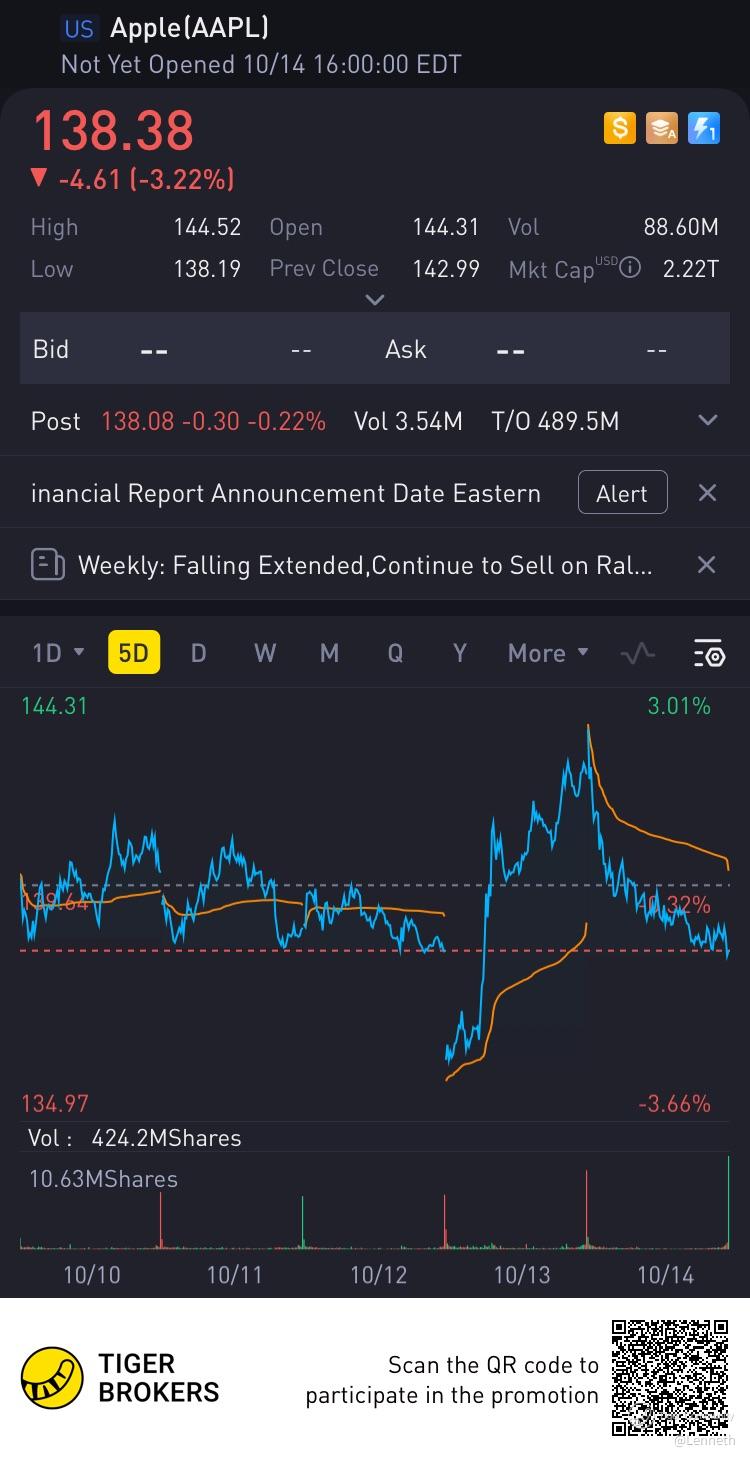Image resolution: width=750 pixels, height=1458 pixels.
Task: Tap the Apple(AAPL) title
Action: coord(189,28)
